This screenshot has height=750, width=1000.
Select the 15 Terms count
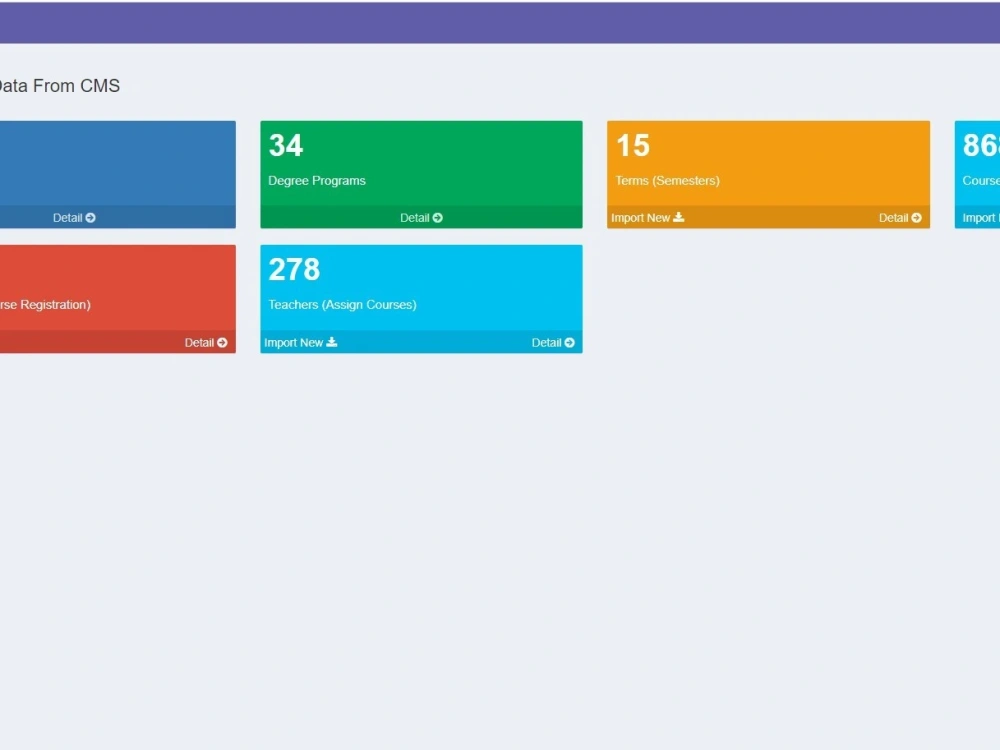(x=633, y=145)
